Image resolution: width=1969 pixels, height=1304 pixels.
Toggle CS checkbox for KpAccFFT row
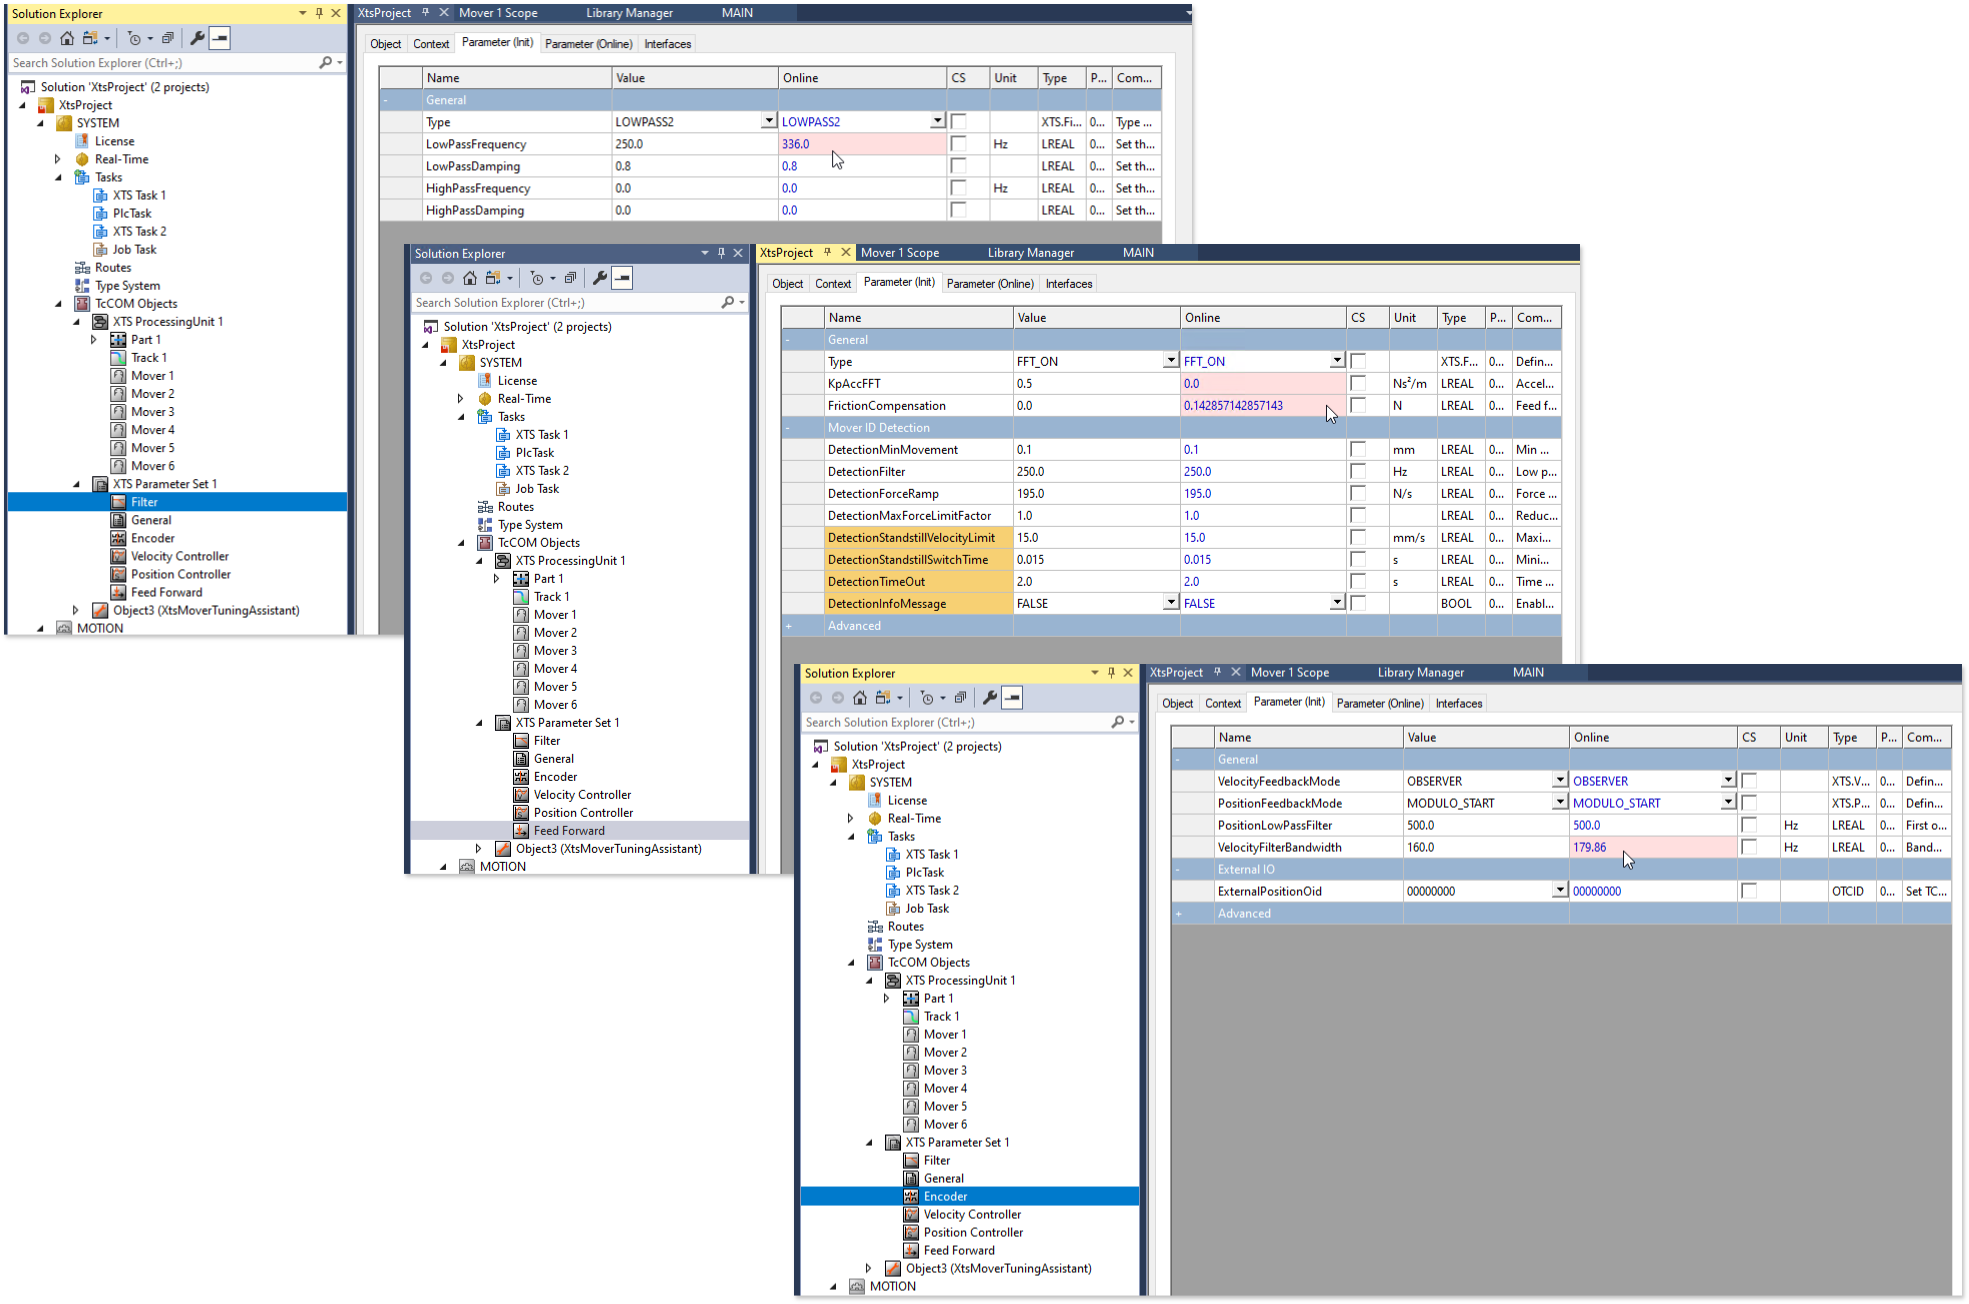(x=1358, y=384)
